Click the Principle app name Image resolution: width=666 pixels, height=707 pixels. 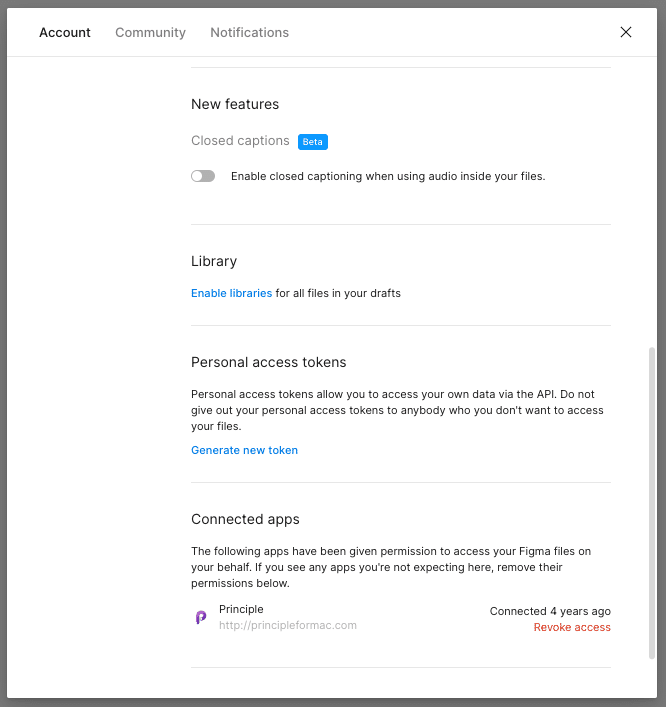(241, 609)
